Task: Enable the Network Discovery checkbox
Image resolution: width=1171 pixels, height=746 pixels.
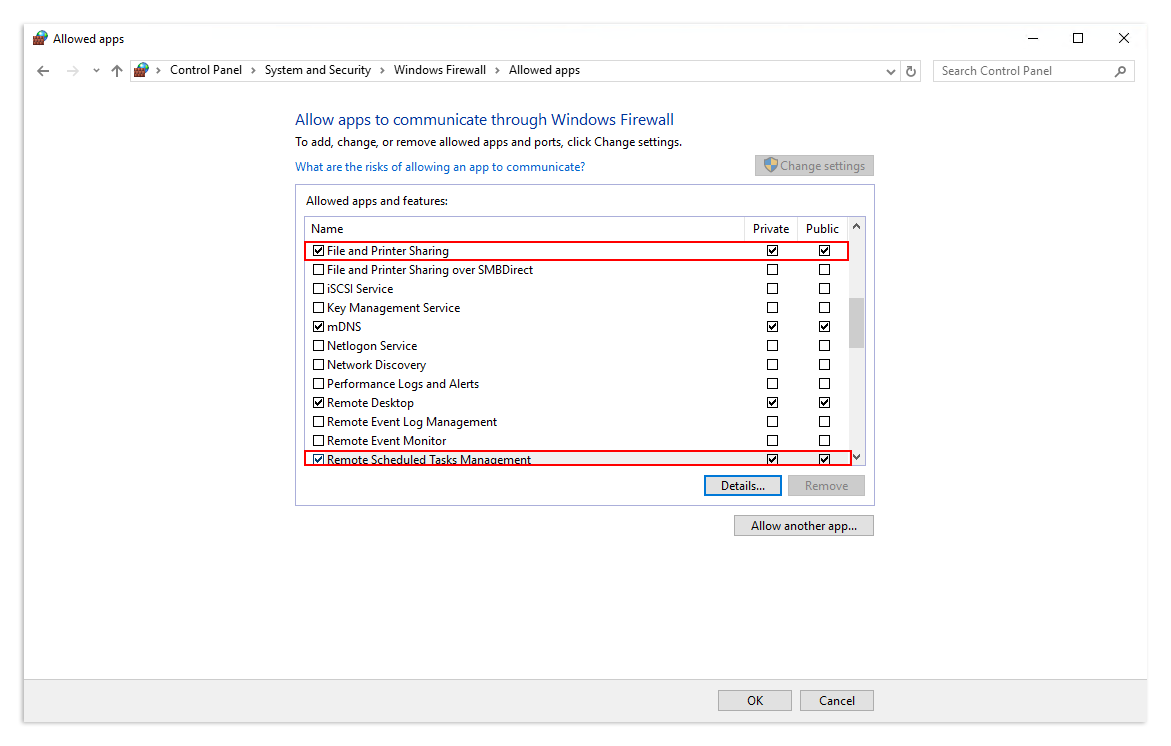Action: click(x=319, y=365)
